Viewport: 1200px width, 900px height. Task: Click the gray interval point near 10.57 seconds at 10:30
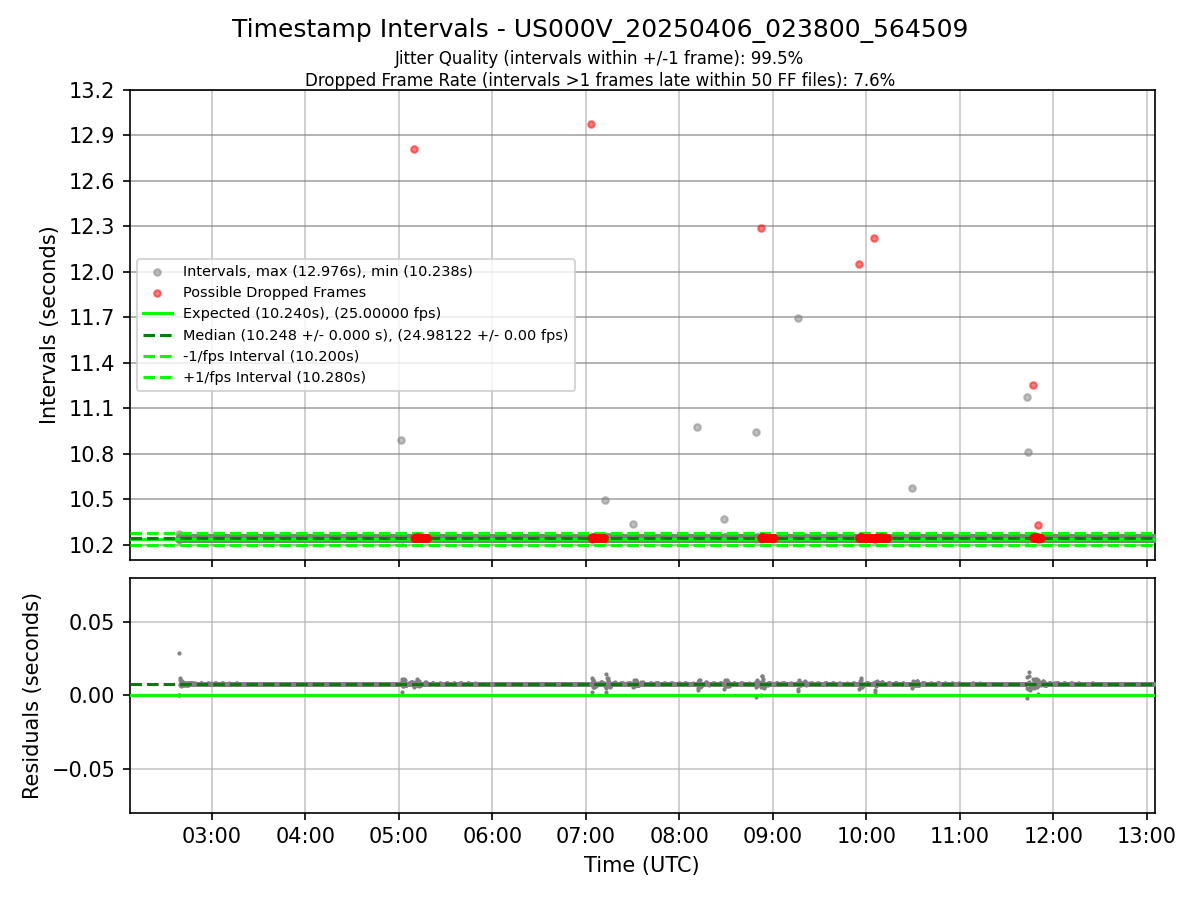912,488
